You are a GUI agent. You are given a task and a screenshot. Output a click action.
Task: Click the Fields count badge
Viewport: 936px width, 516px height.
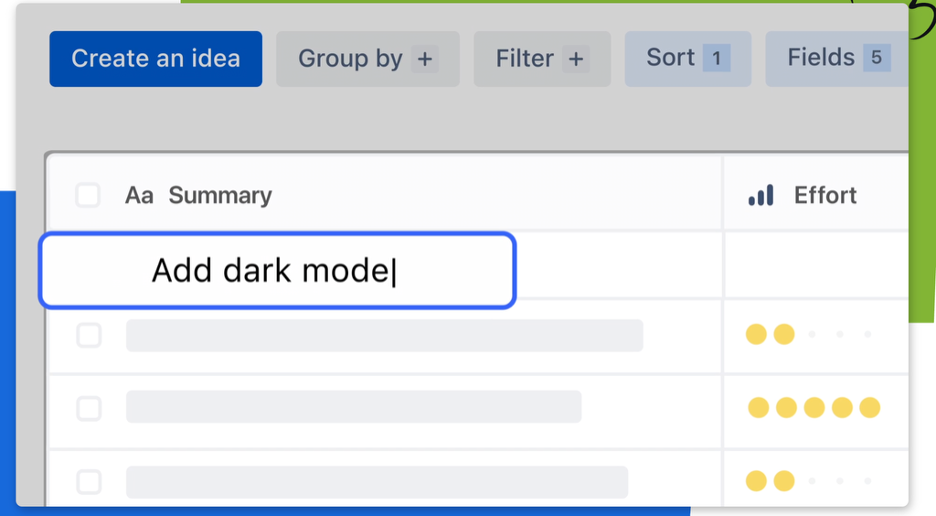point(876,58)
